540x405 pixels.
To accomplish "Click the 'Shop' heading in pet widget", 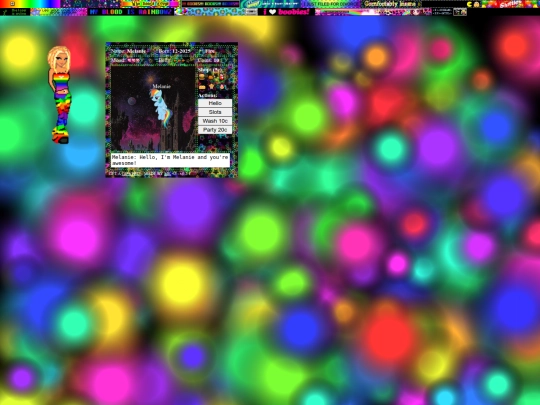I will pyautogui.click(x=209, y=70).
